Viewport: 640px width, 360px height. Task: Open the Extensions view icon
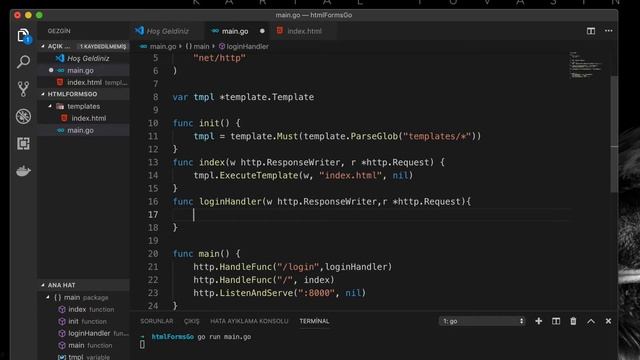click(23, 144)
